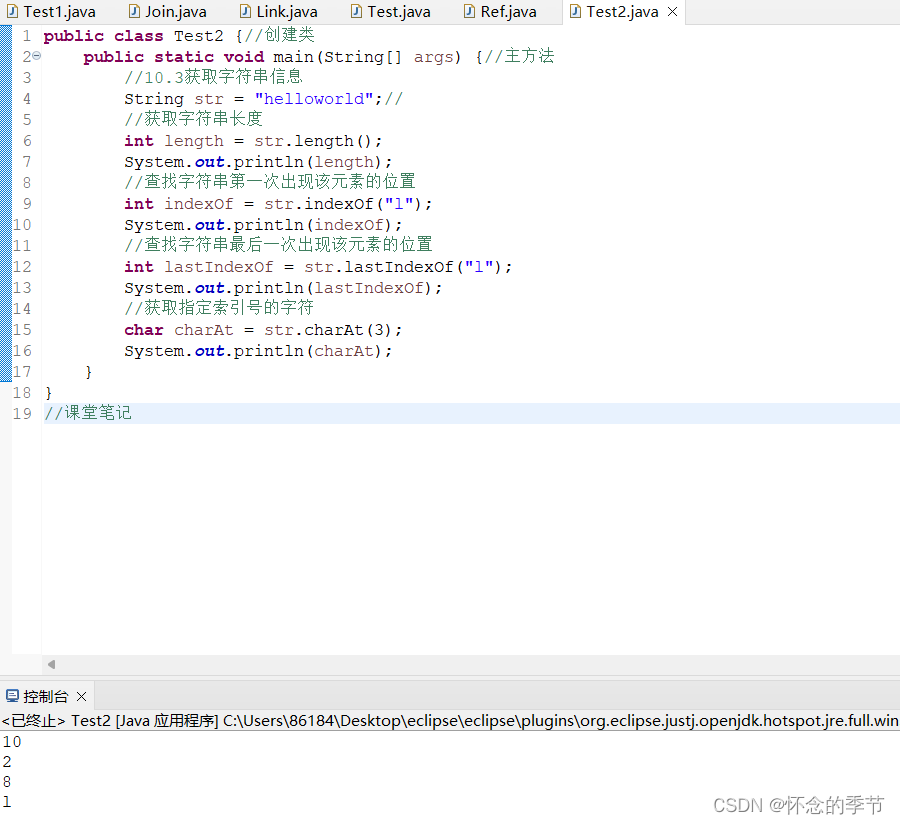Place cursor inside the "helloworld" string literal
900x824 pixels.
(x=313, y=98)
